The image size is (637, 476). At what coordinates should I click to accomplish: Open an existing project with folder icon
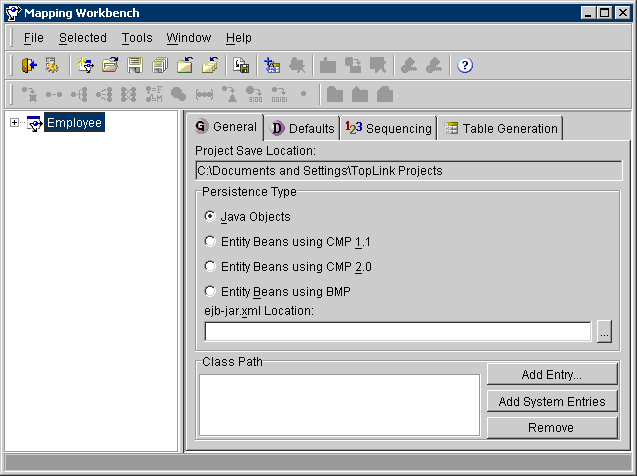pyautogui.click(x=110, y=65)
